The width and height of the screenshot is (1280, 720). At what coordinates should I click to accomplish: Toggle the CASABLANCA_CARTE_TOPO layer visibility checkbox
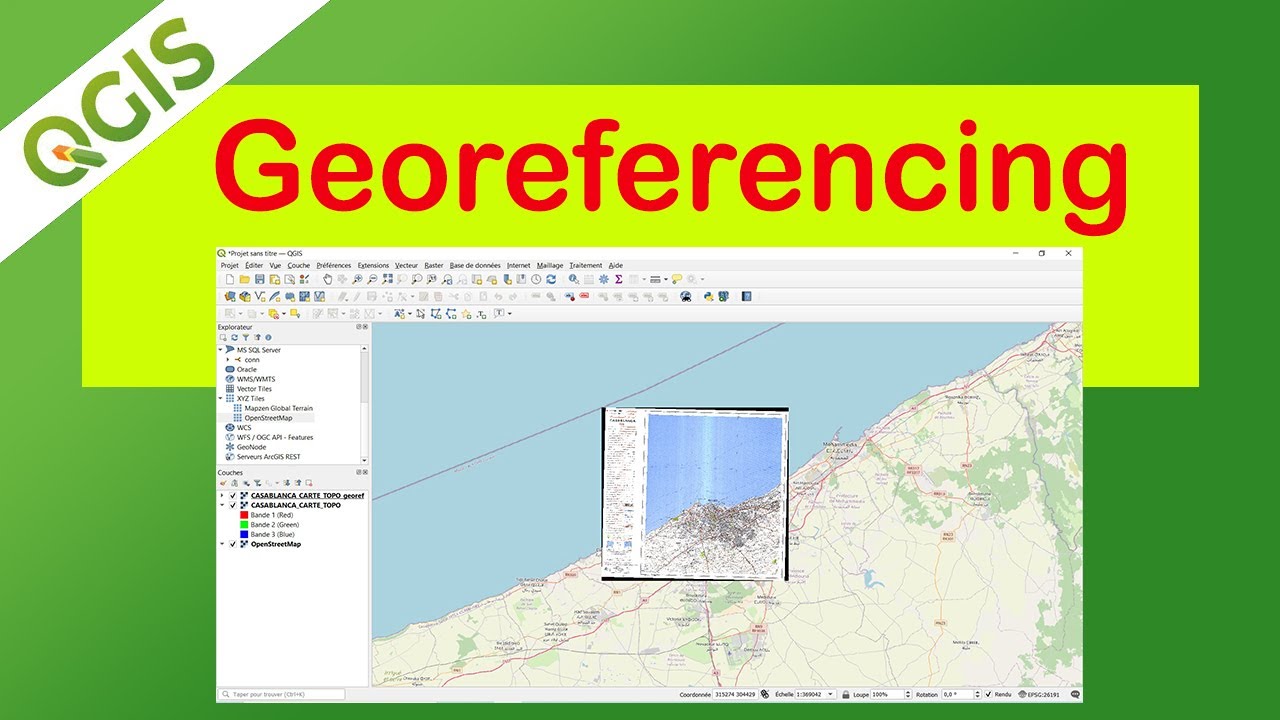[233, 505]
